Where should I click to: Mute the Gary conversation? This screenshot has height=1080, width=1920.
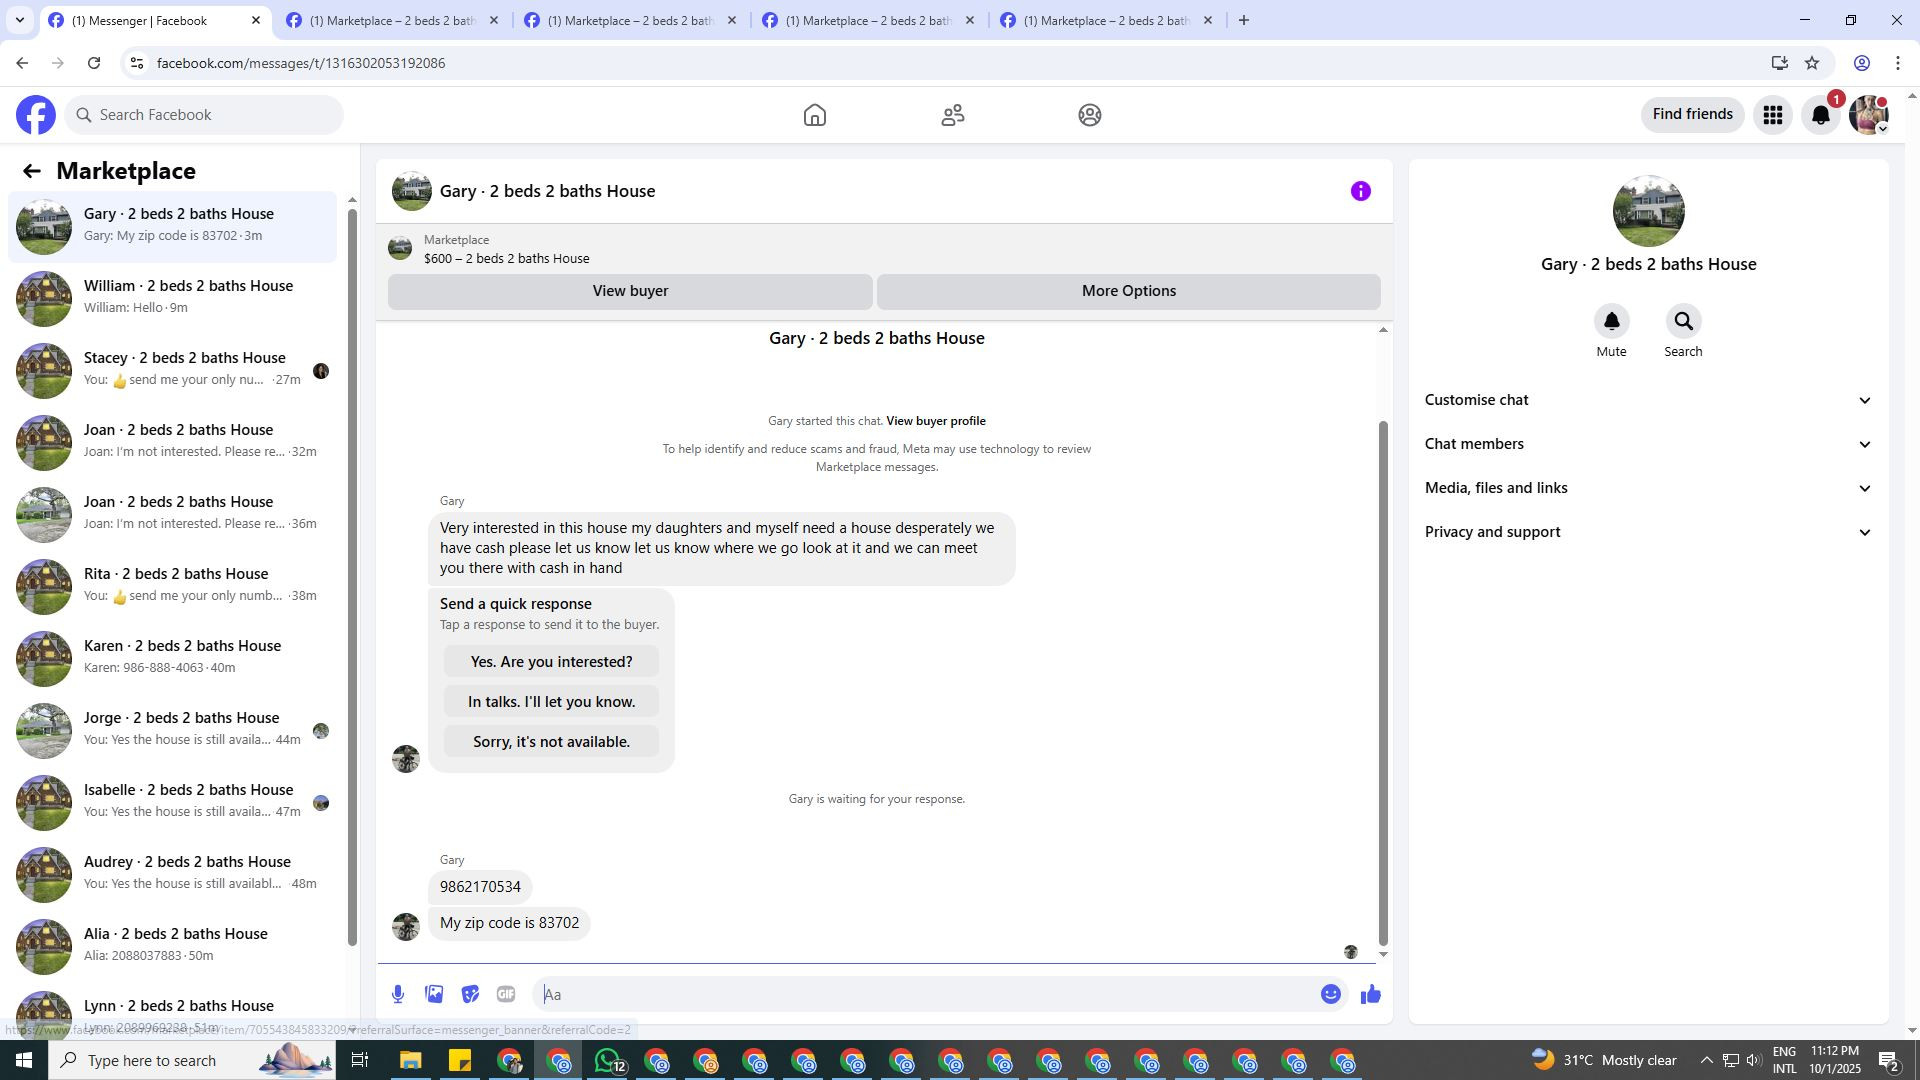(x=1611, y=322)
